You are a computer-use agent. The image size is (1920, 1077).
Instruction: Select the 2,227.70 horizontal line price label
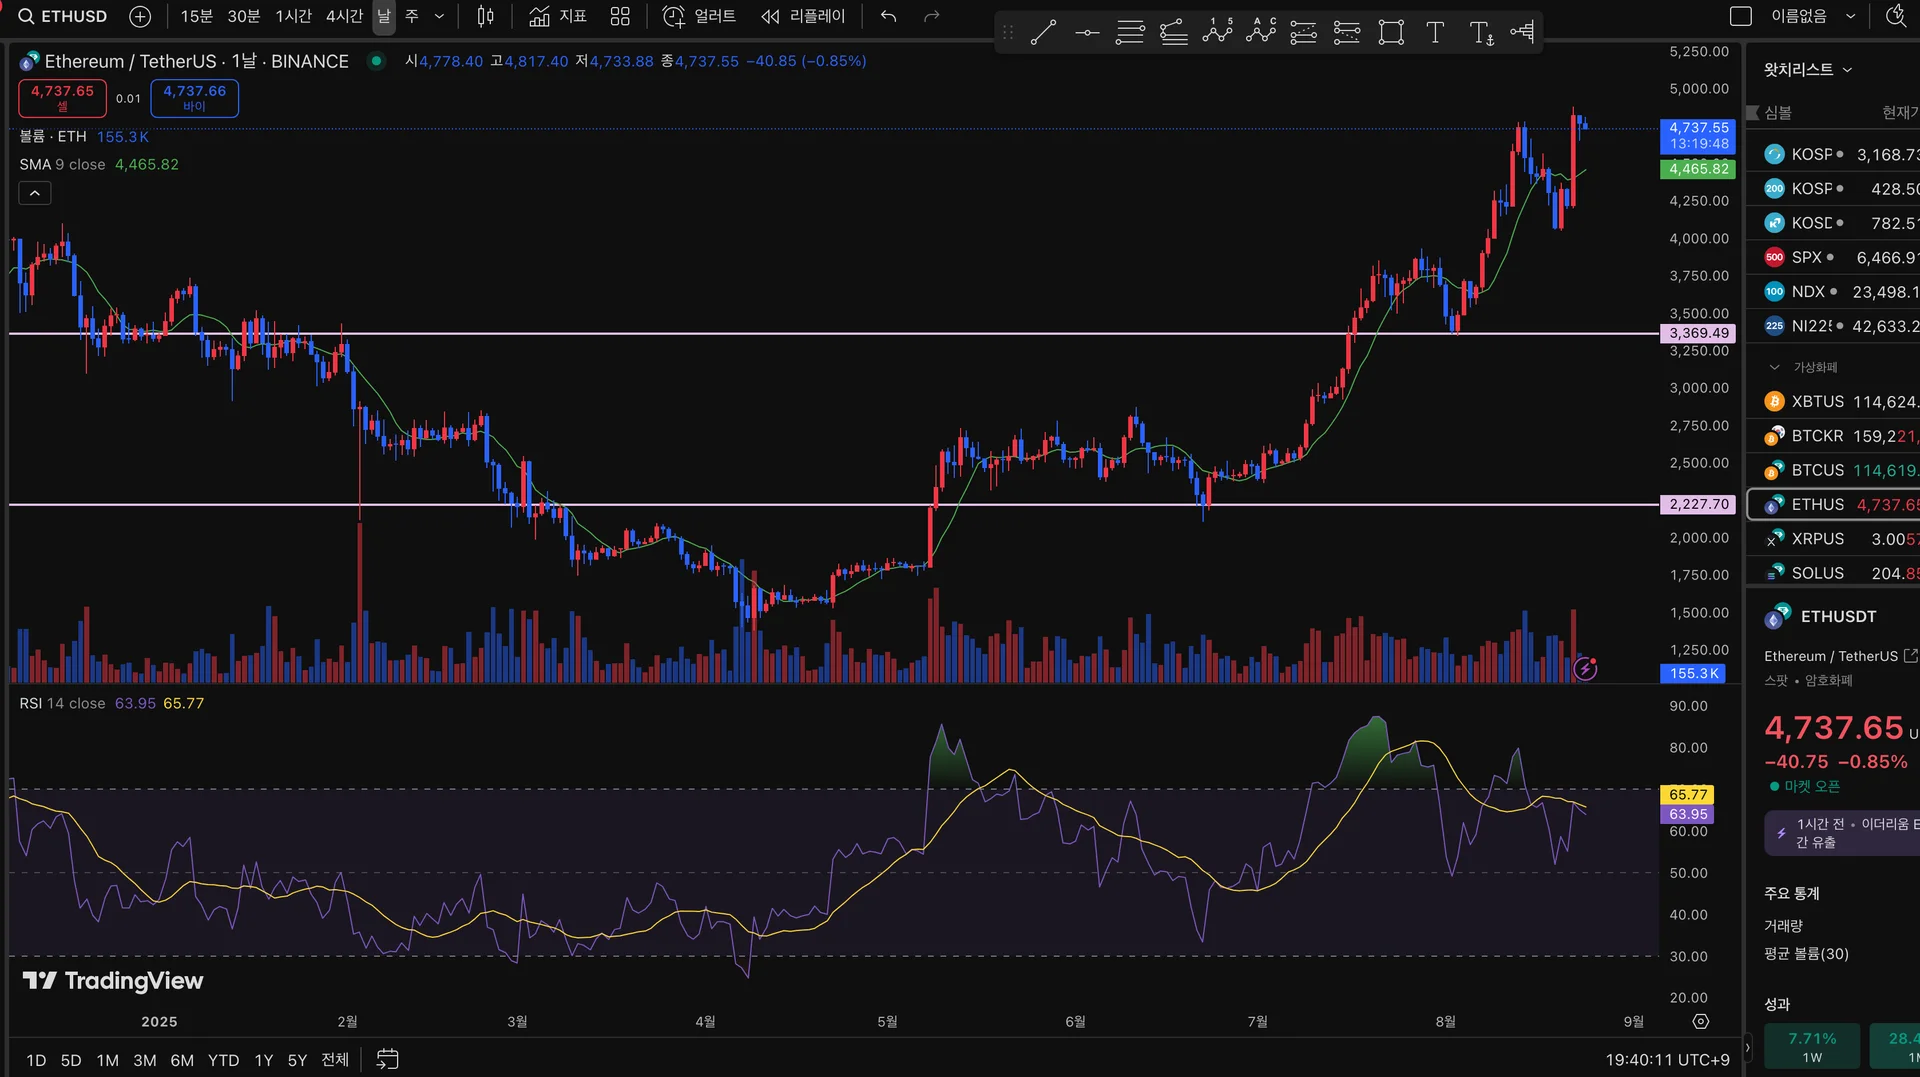(1698, 504)
